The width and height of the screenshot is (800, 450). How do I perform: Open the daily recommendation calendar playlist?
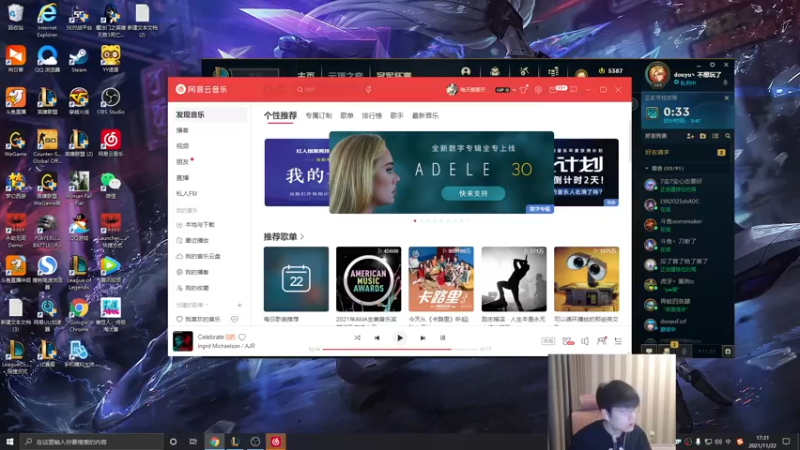296,279
